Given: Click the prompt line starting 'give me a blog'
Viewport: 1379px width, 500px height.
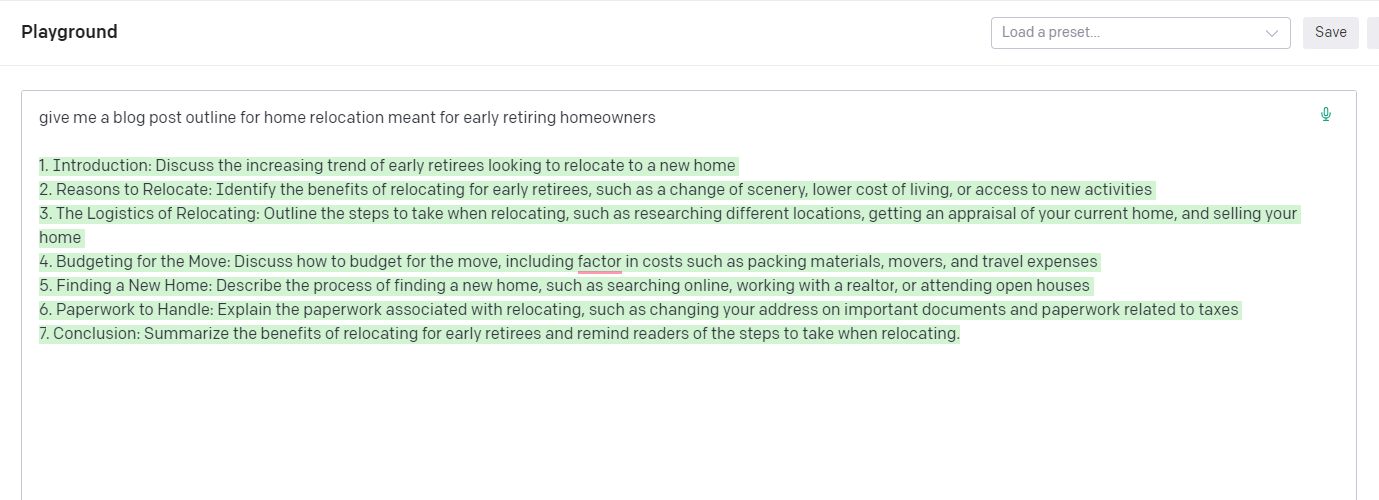Looking at the screenshot, I should pyautogui.click(x=347, y=118).
